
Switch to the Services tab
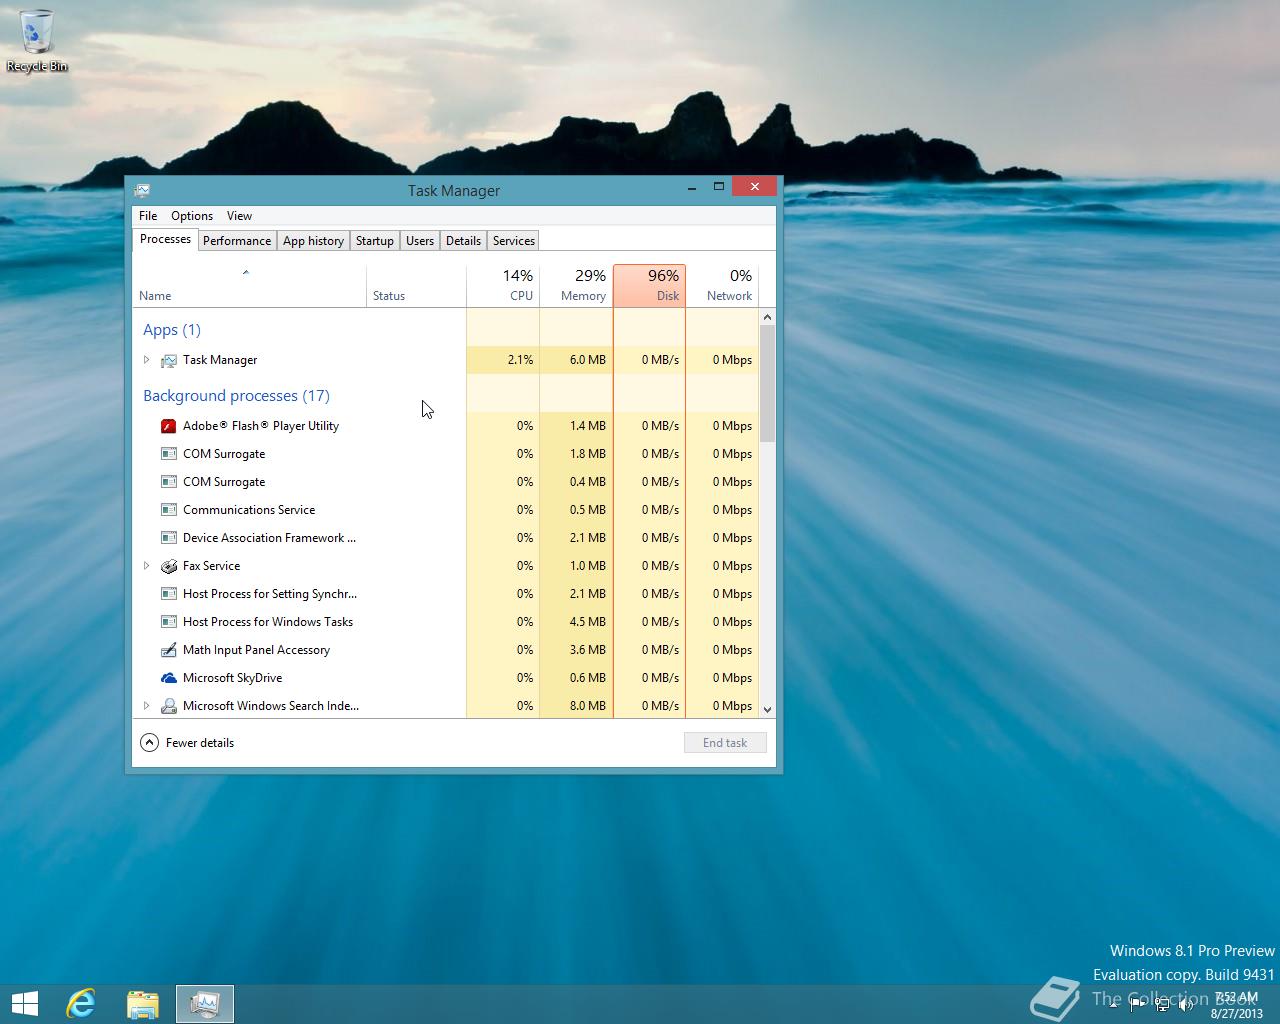point(514,241)
